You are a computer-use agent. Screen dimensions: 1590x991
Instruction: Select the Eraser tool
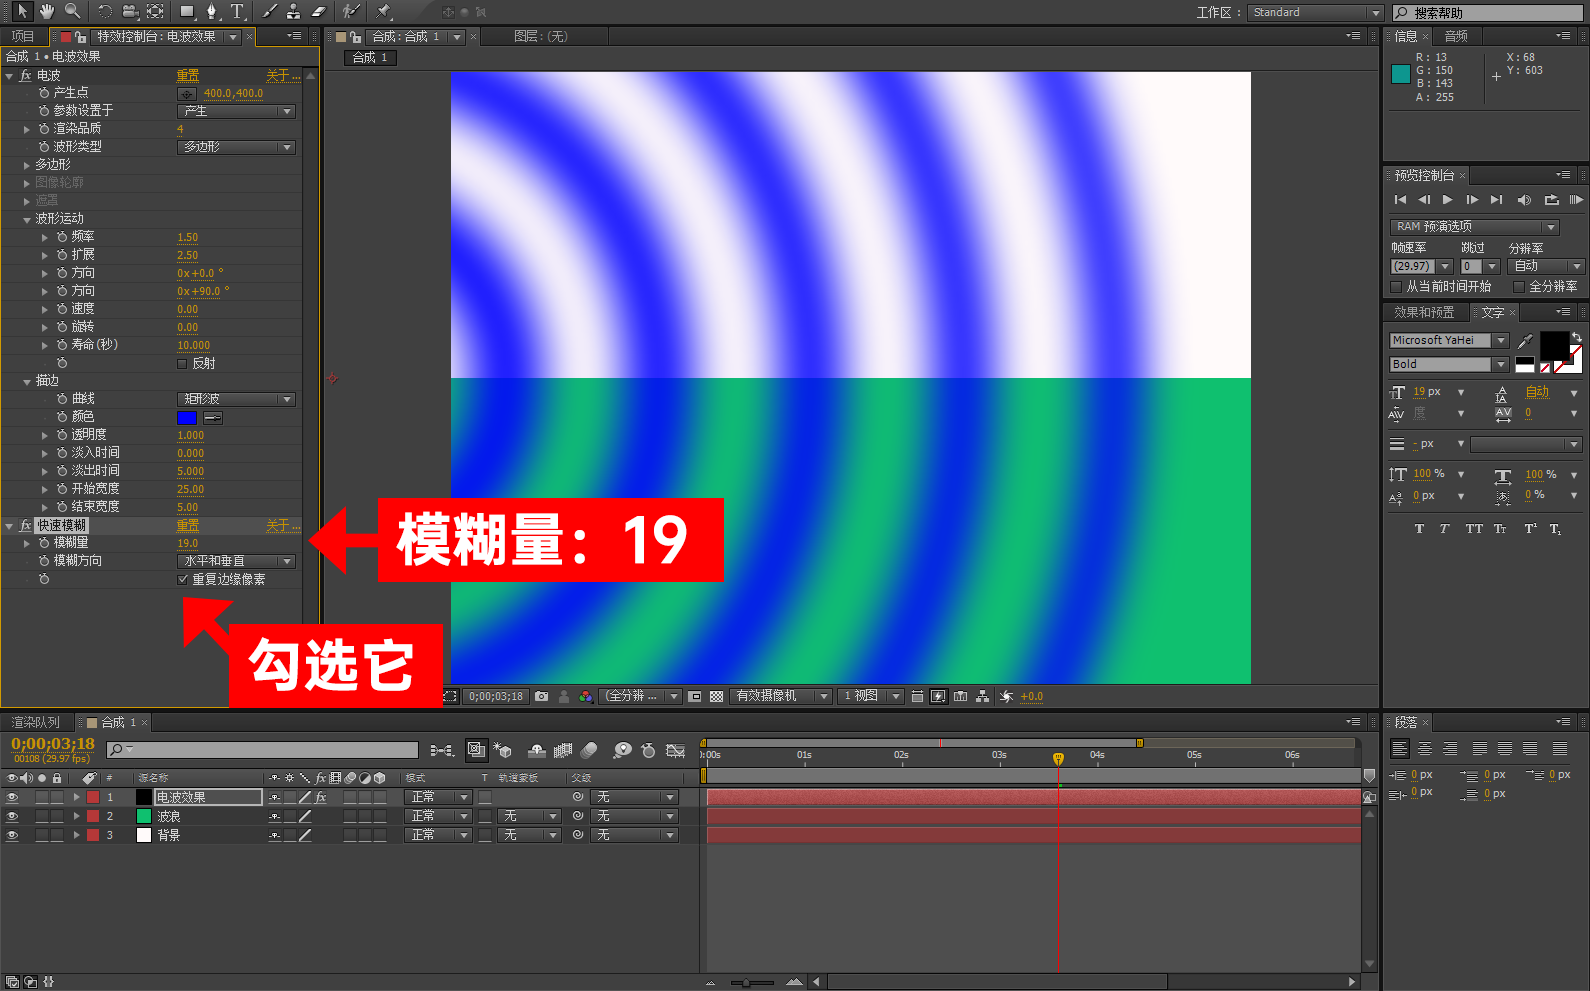tap(319, 11)
